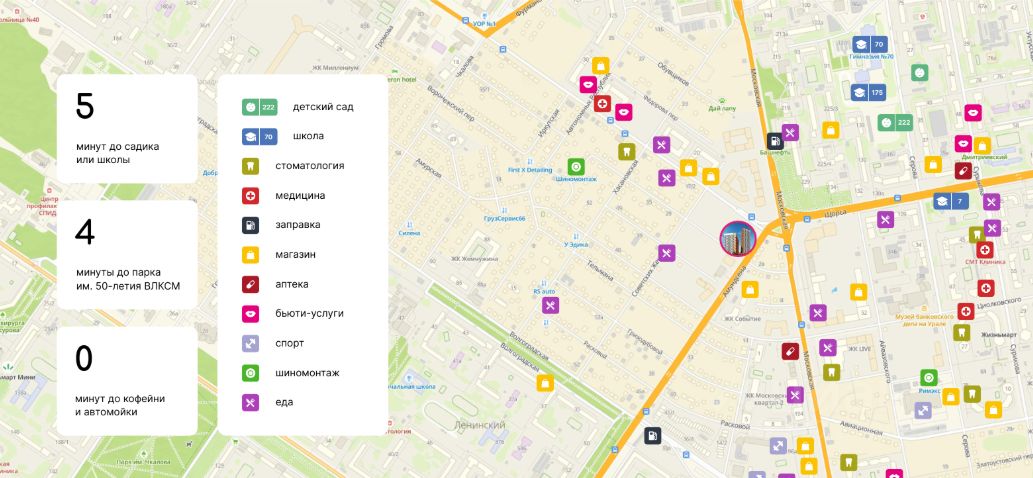Click the ЖК Событие map label
This screenshot has width=1033, height=478.
coord(742,319)
